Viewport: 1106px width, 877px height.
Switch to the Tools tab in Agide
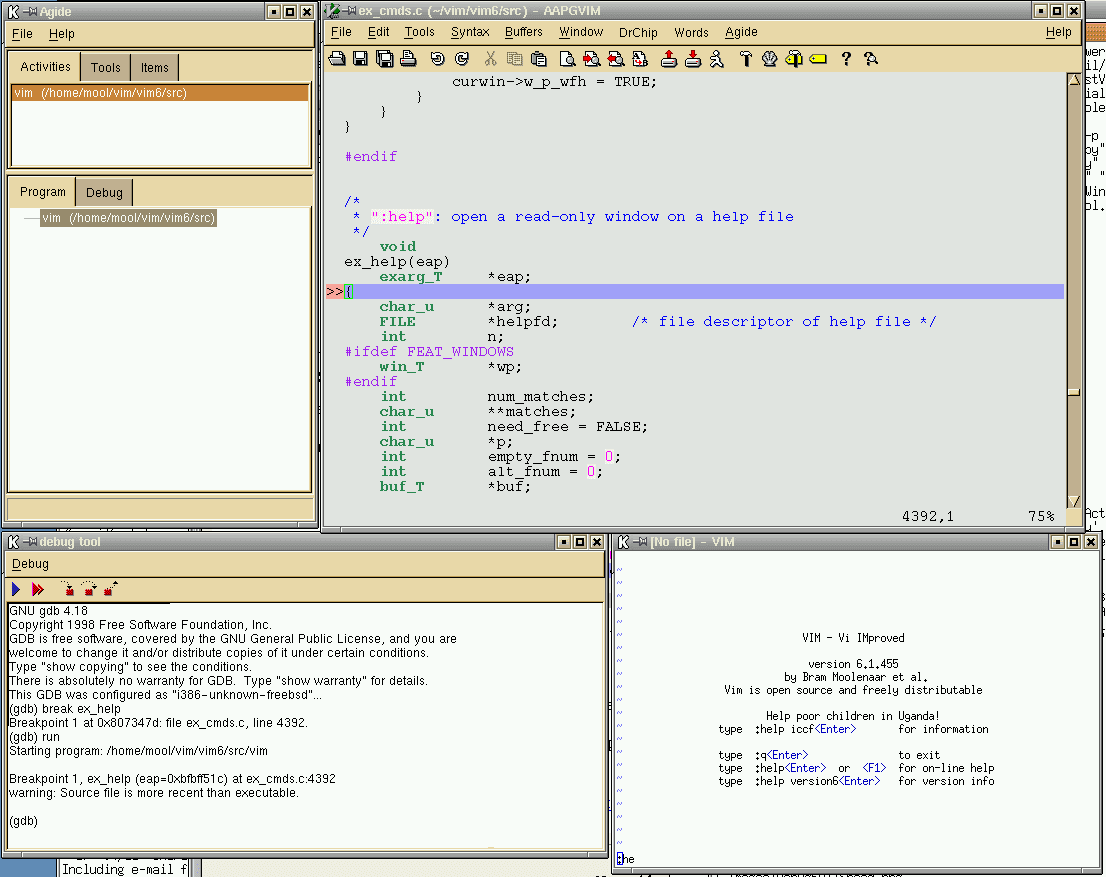[105, 68]
